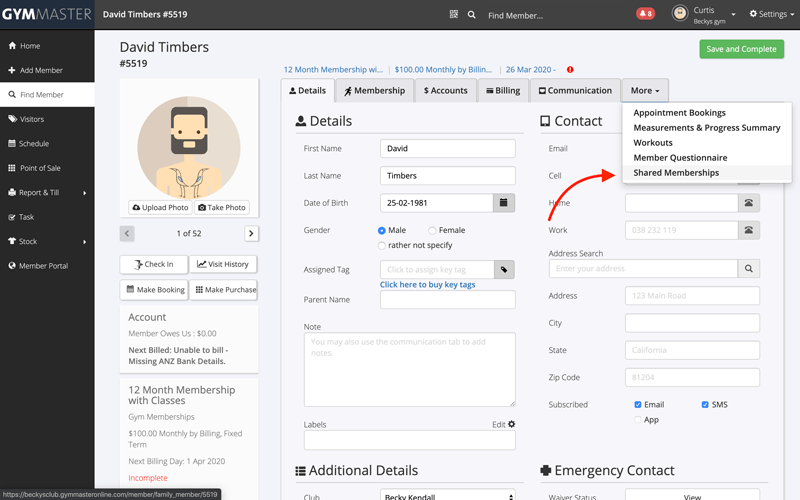800x500 pixels.
Task: Click the Save and Complete button
Action: (x=741, y=49)
